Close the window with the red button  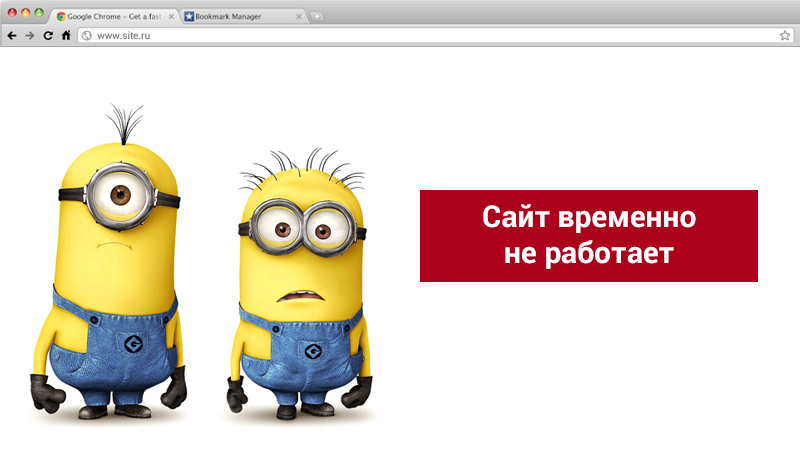(x=12, y=13)
